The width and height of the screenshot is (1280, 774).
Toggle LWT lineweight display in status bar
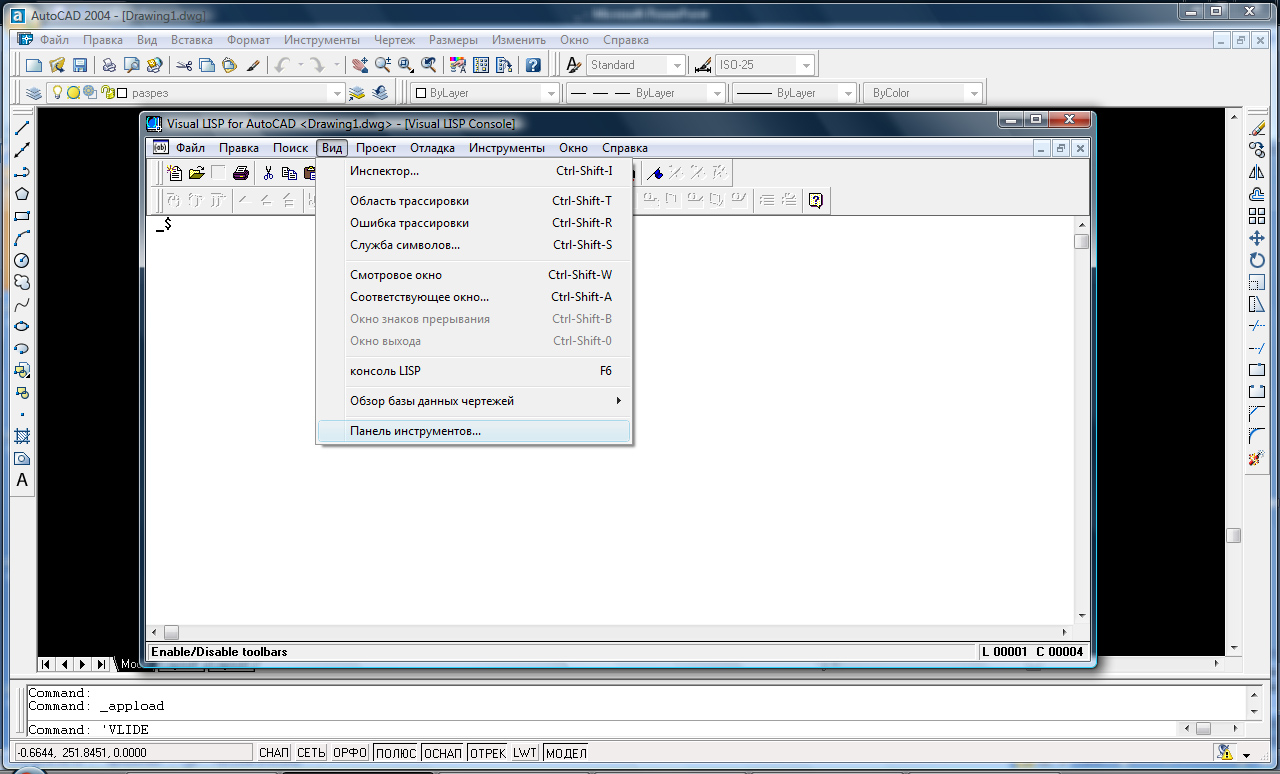(525, 753)
